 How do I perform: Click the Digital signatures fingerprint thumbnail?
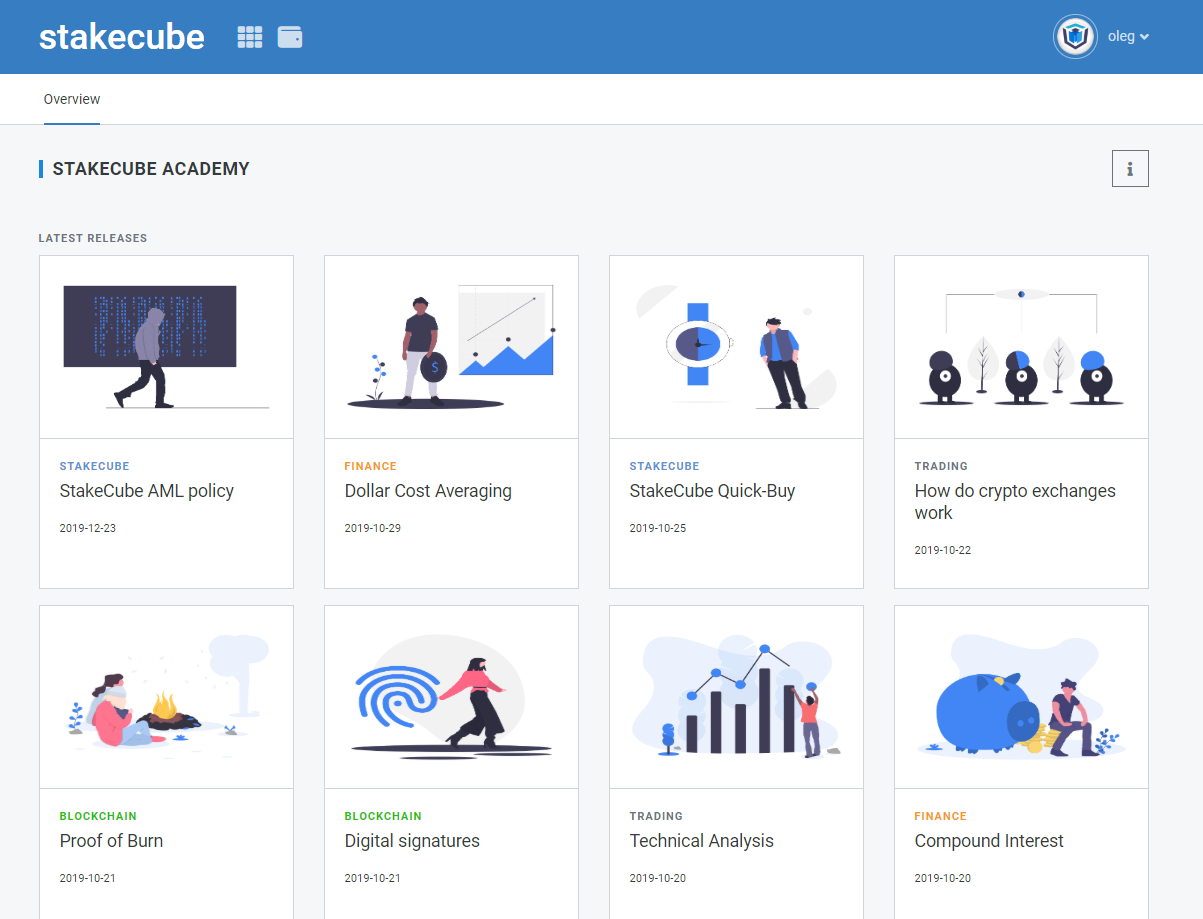coord(451,697)
